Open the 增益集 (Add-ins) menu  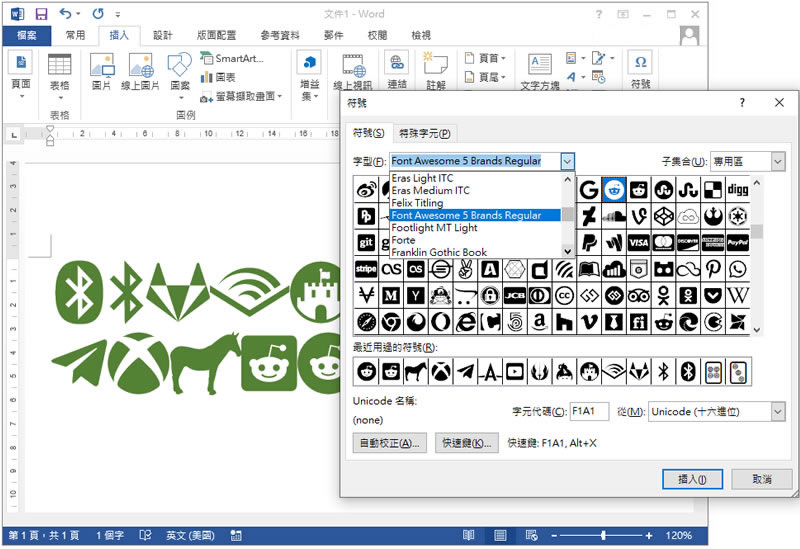point(309,76)
